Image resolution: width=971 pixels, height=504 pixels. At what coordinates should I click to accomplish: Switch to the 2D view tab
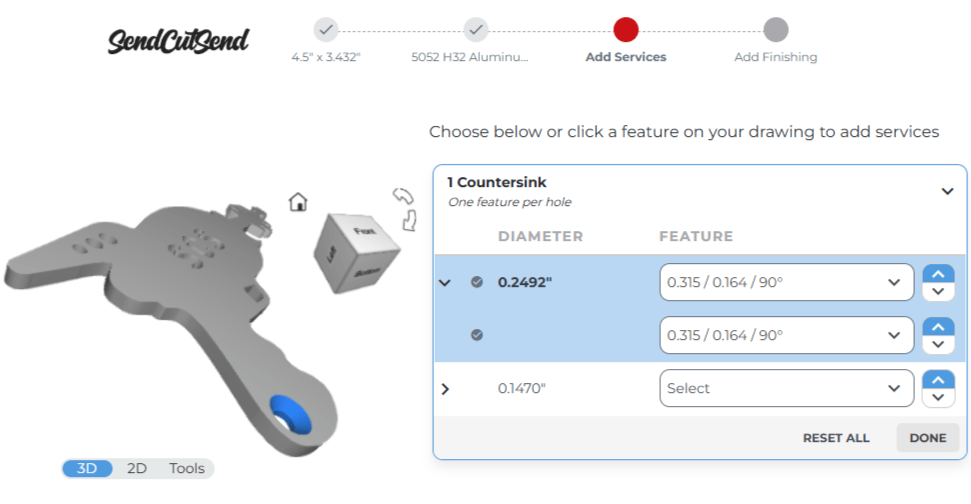(x=137, y=468)
